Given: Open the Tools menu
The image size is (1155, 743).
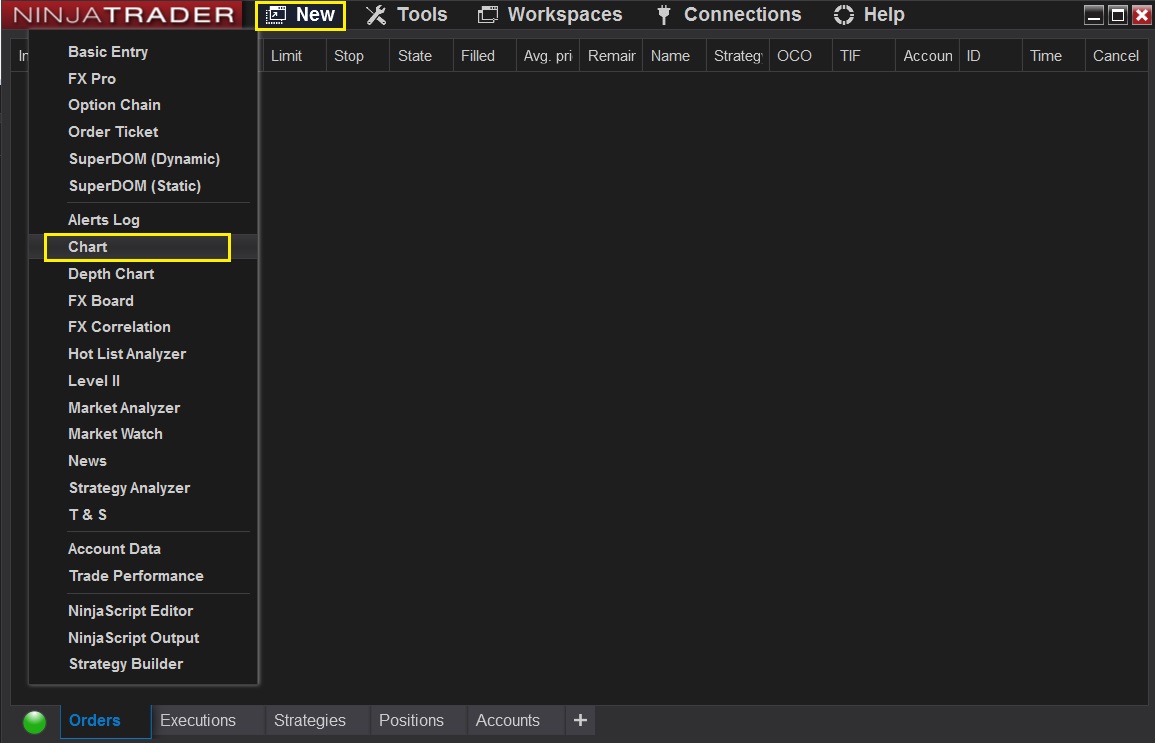Looking at the screenshot, I should (407, 15).
